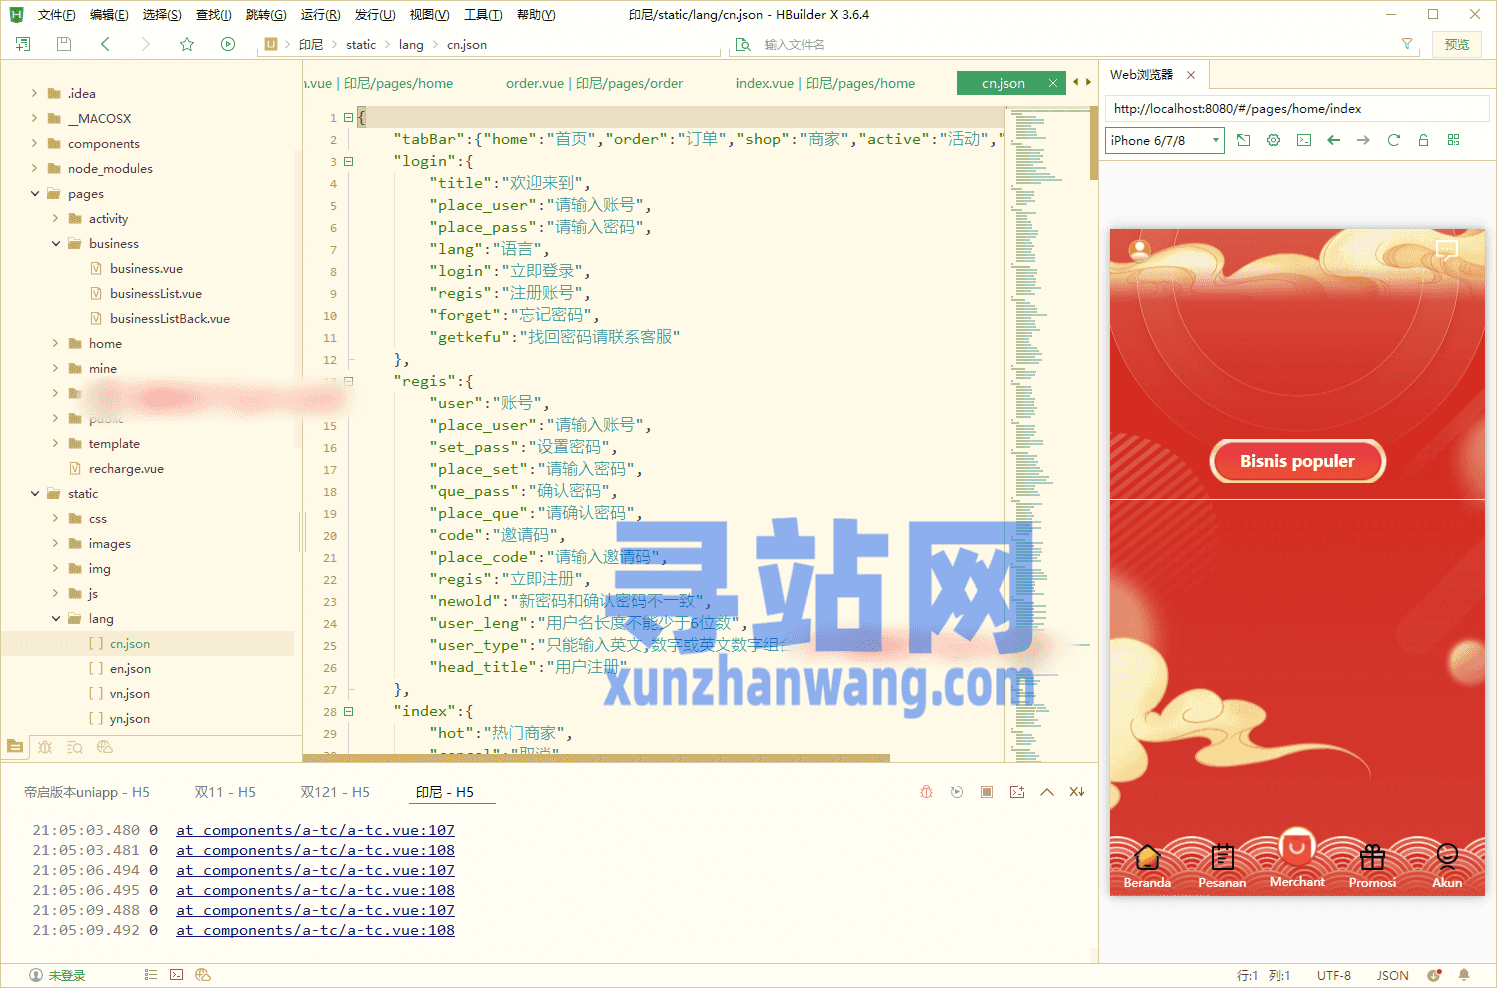Image resolution: width=1497 pixels, height=988 pixels.
Task: Click the run play icon in top toolbar
Action: [228, 44]
